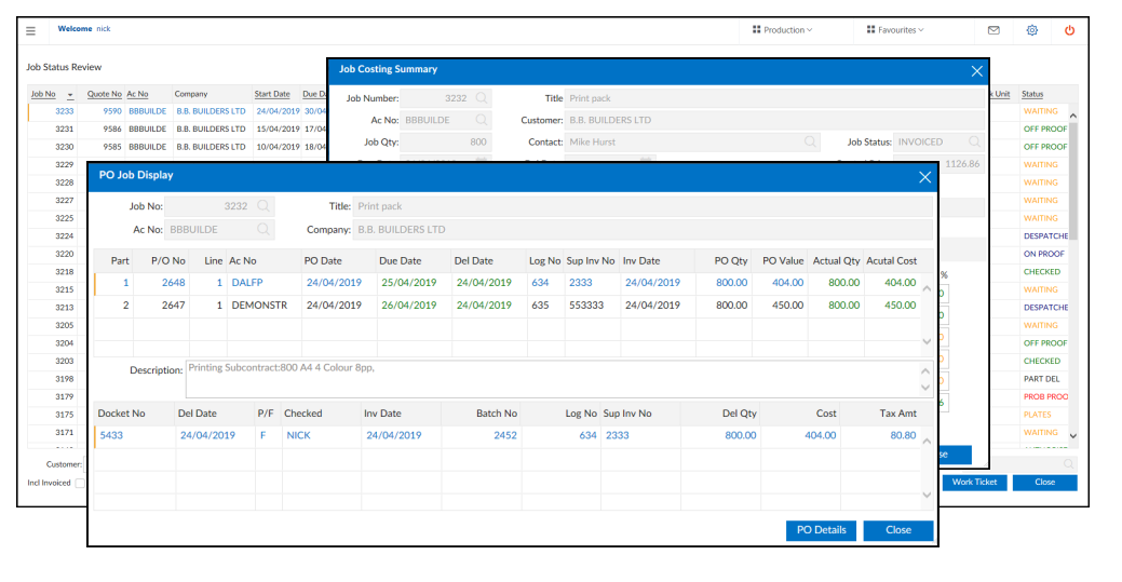Click the Job No search magnifier in PO Job Display

click(x=263, y=204)
